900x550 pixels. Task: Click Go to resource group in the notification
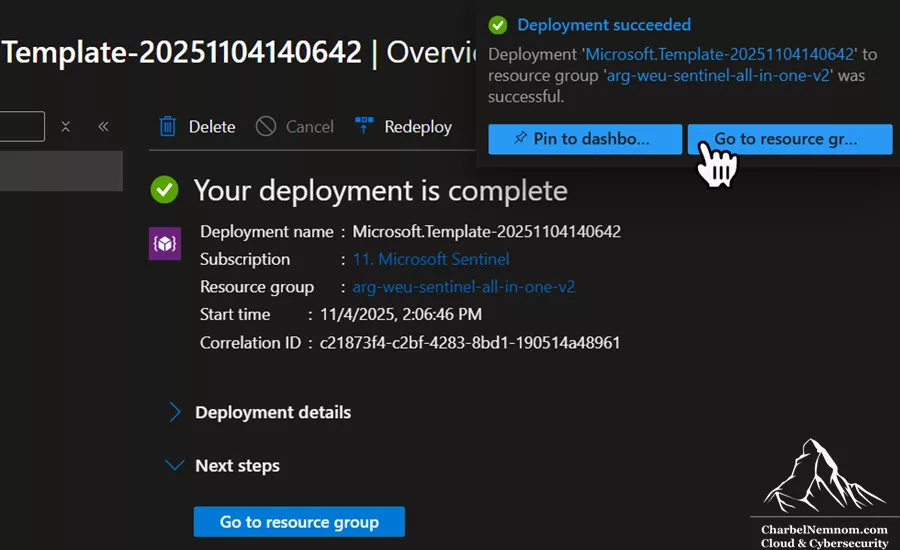(x=790, y=139)
